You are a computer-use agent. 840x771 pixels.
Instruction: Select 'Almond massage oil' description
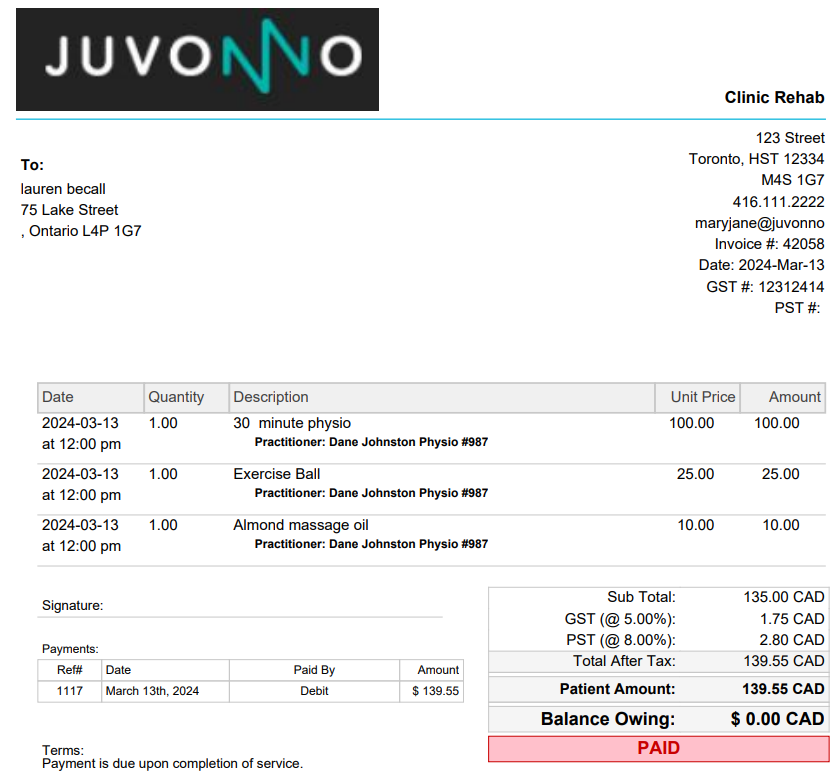(x=301, y=525)
